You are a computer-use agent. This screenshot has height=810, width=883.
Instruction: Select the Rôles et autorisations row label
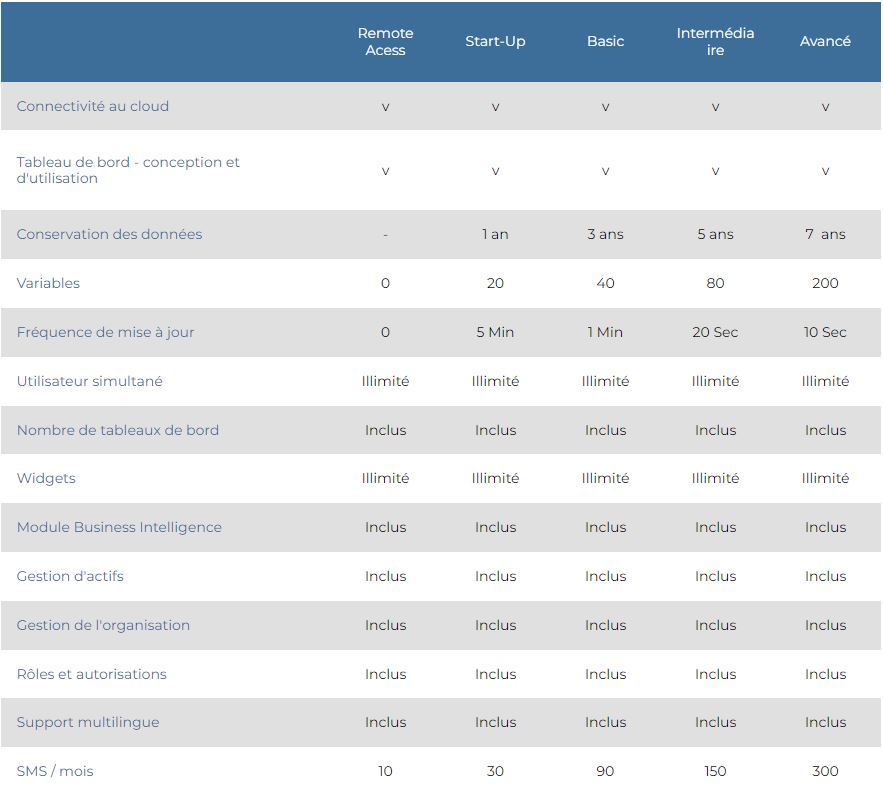point(91,674)
